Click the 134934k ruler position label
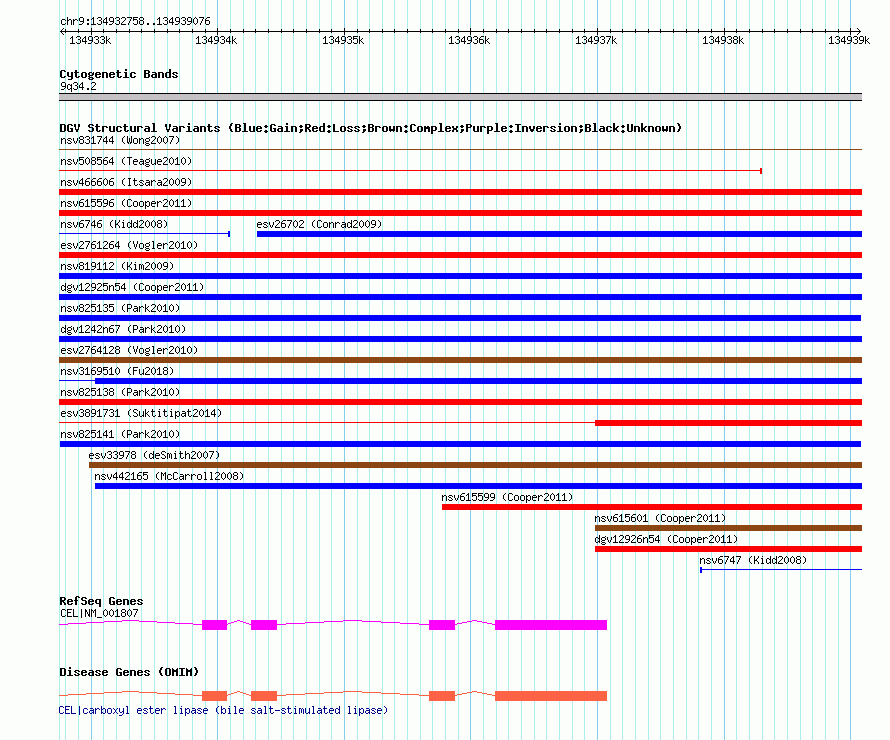Viewport: 890px width, 740px height. point(216,40)
